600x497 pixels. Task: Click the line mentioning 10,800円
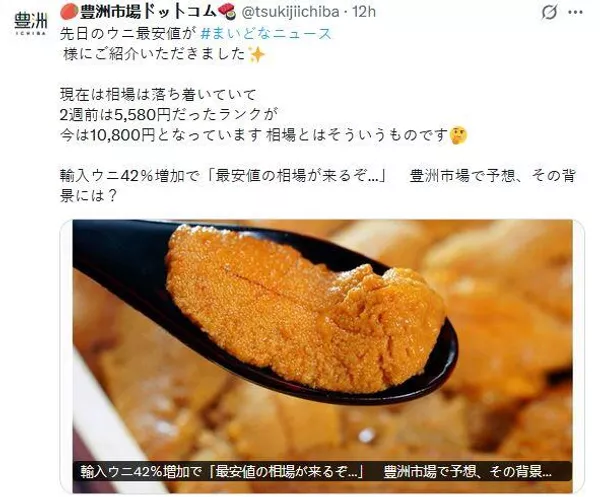pos(254,135)
